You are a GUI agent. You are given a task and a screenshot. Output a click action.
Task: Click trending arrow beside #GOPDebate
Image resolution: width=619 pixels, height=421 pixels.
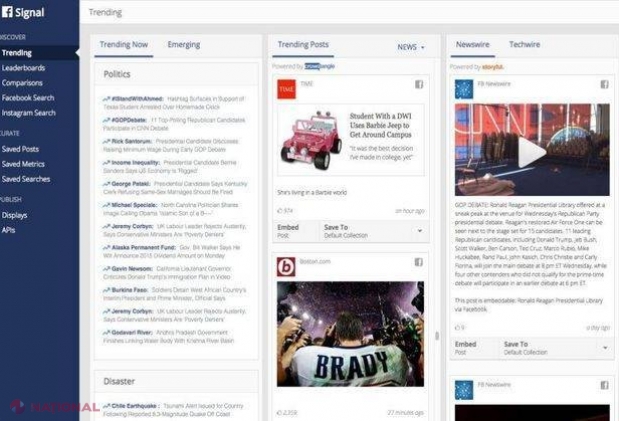click(106, 120)
